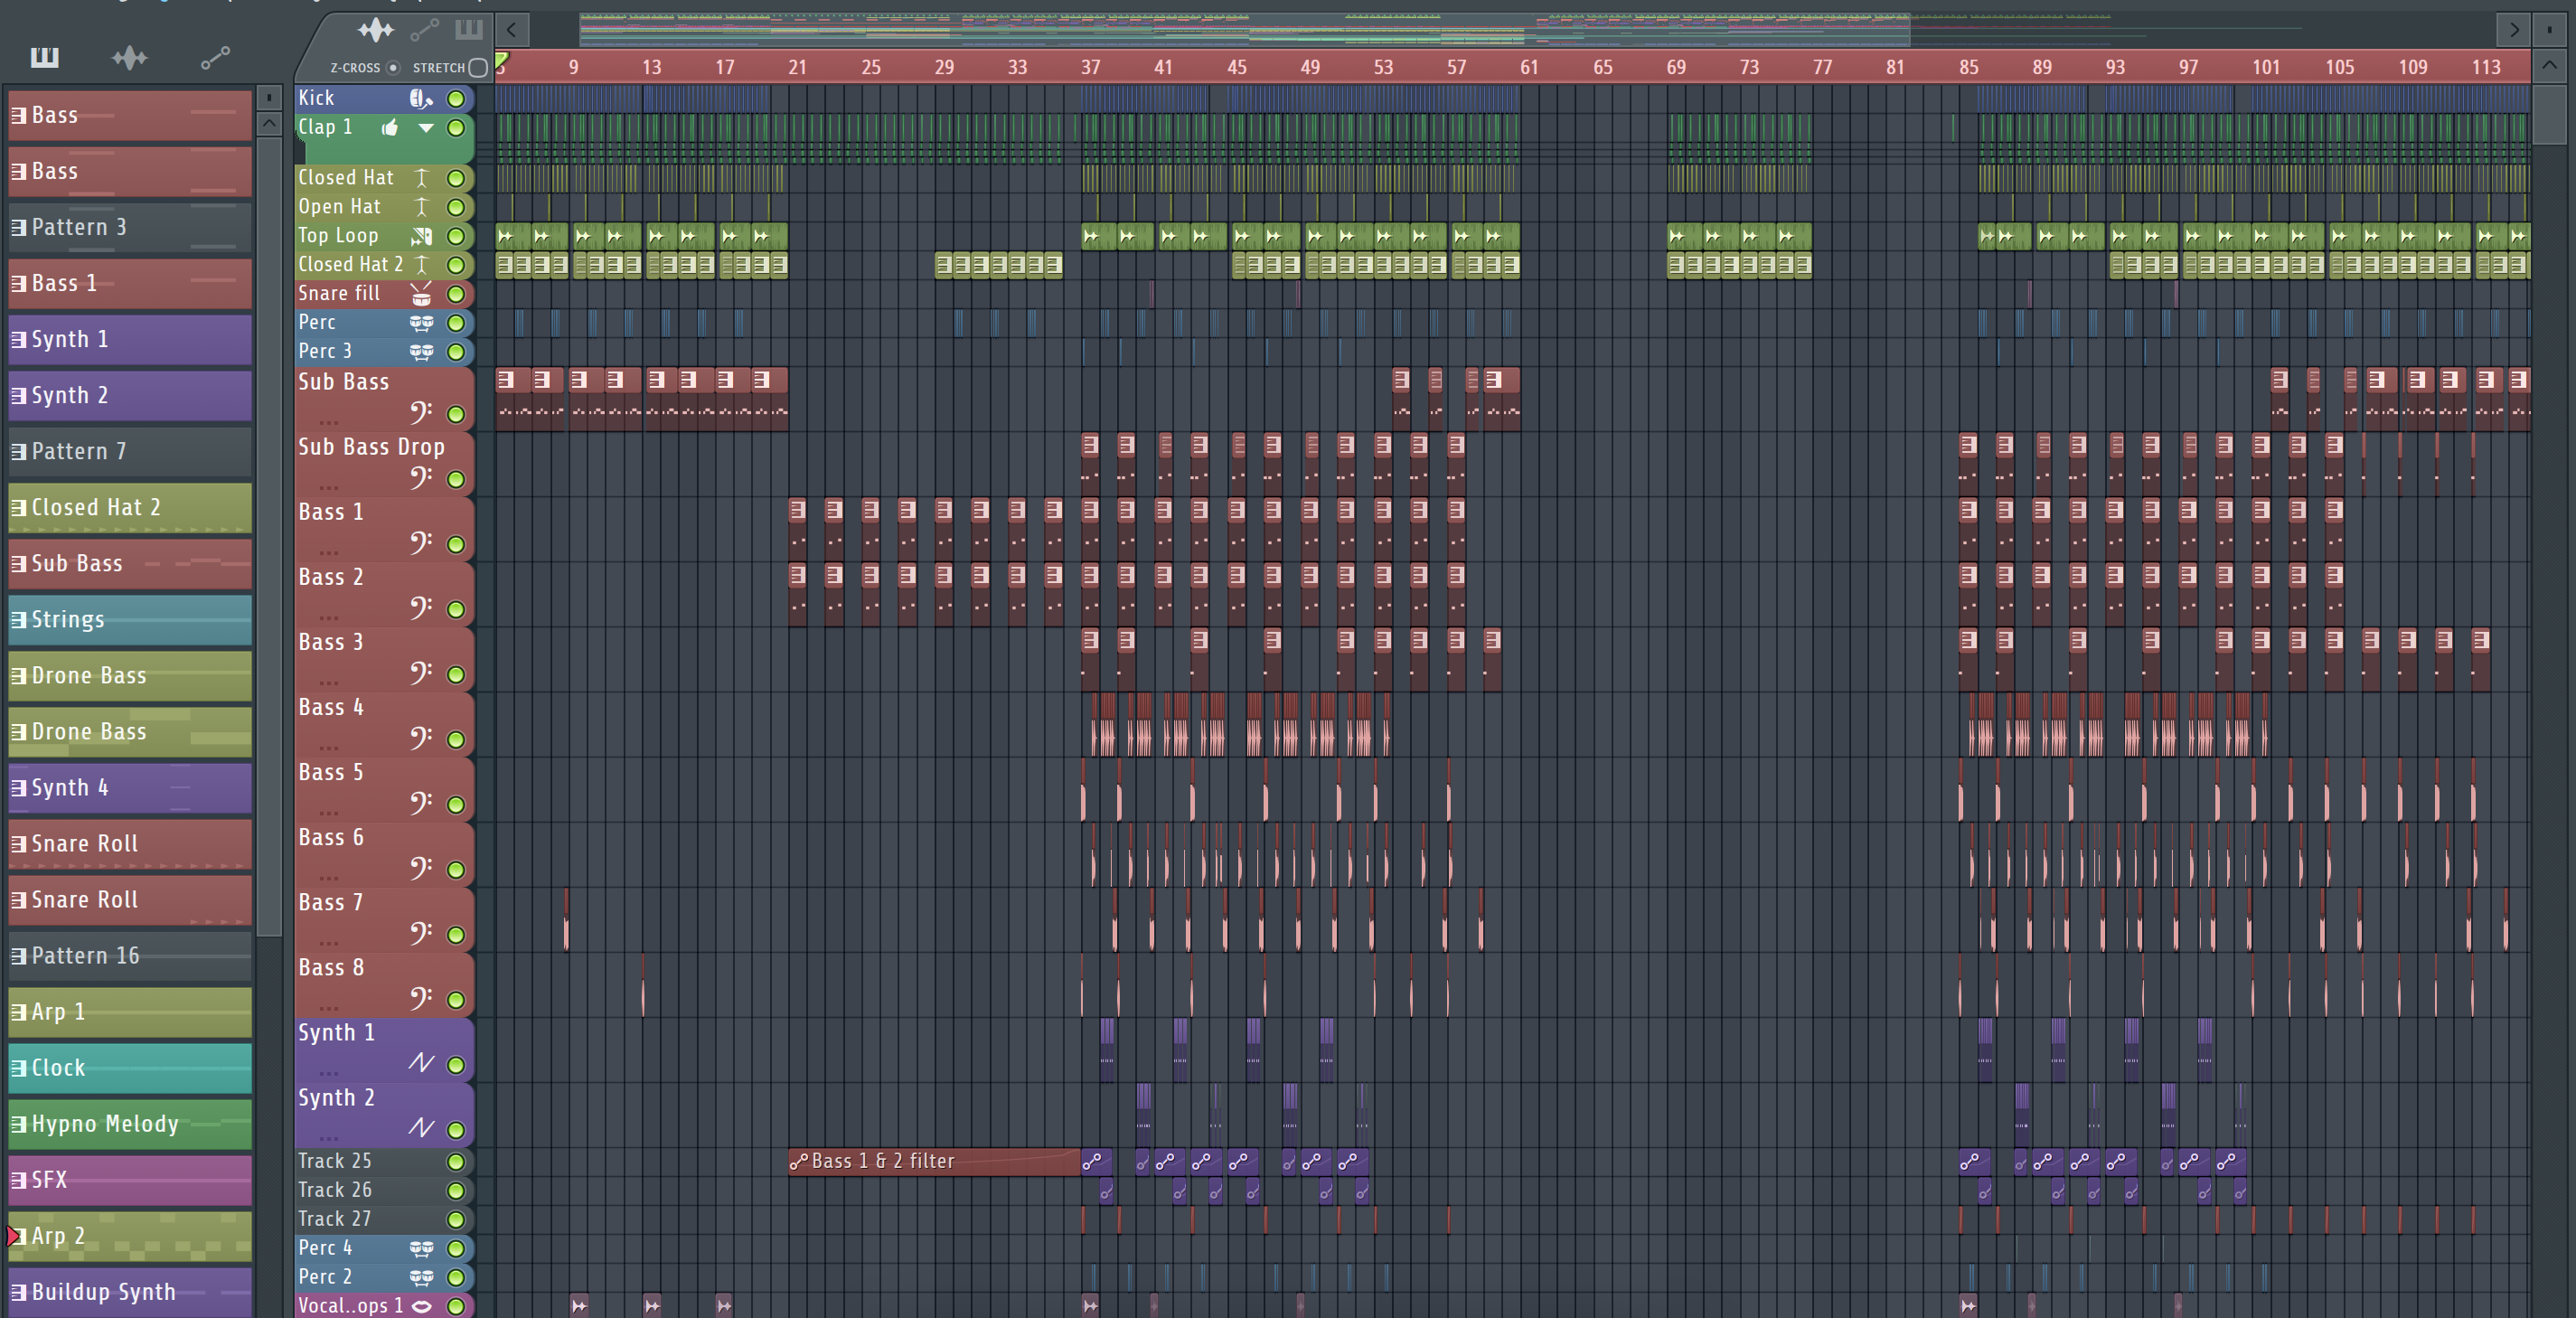Mute the Bass 4 track
The image size is (2576, 1318).
[456, 740]
